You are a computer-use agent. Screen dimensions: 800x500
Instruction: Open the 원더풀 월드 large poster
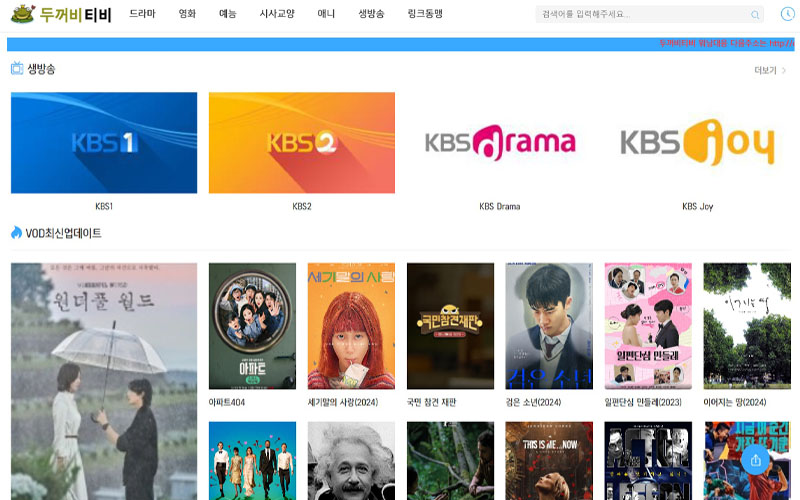[104, 382]
